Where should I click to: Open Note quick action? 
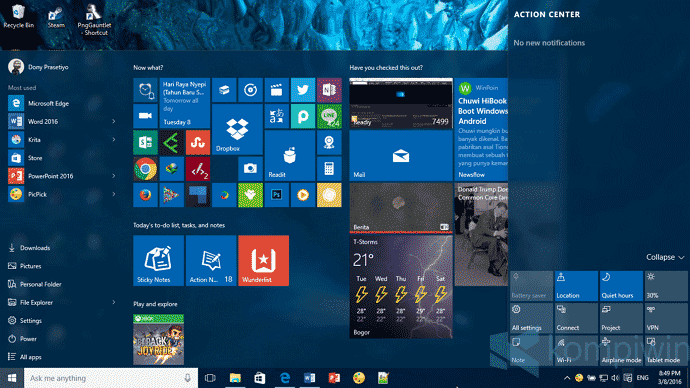tap(532, 350)
